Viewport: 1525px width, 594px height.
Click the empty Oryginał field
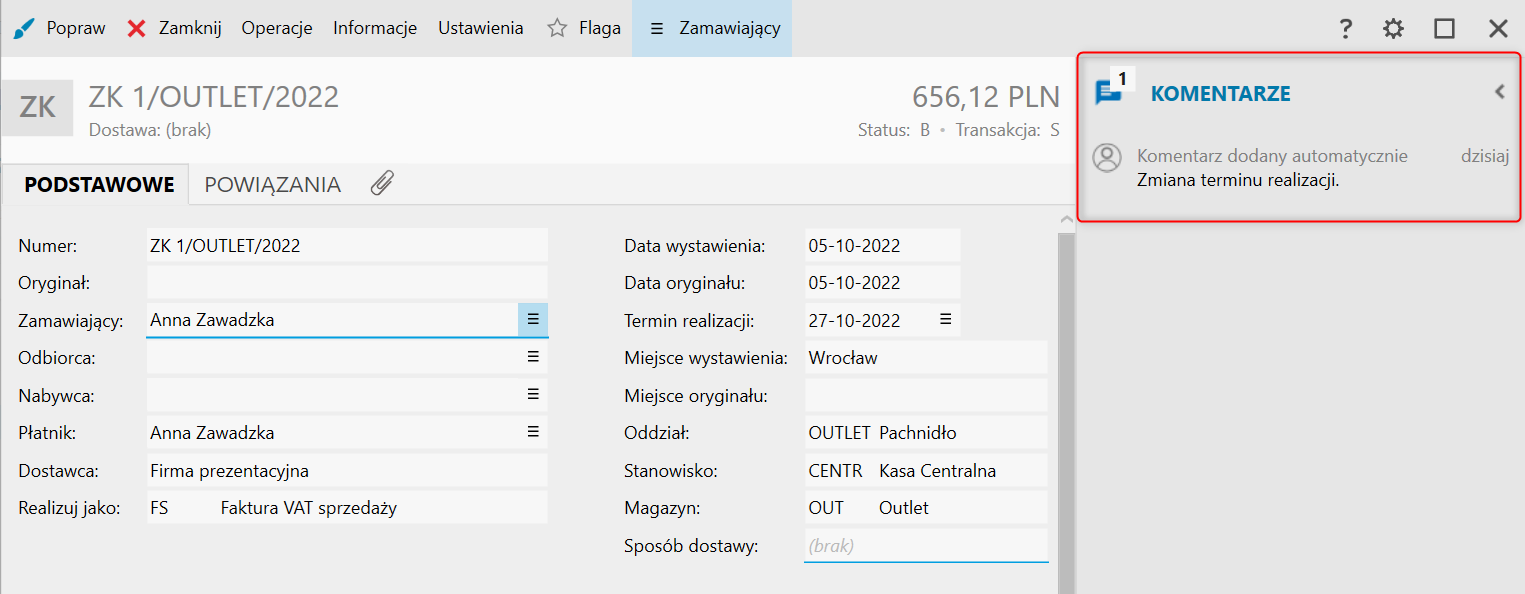(x=347, y=282)
